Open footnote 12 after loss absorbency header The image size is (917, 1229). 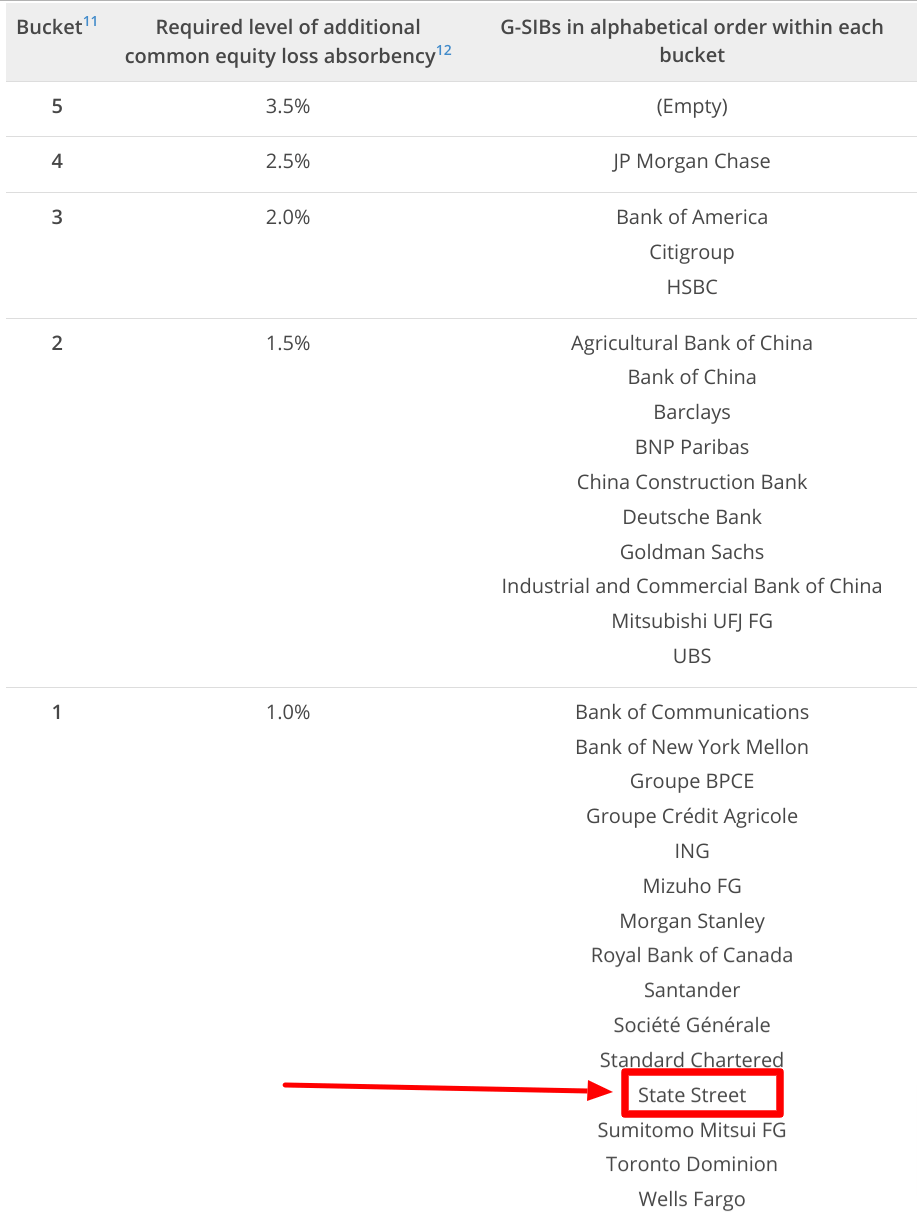(x=444, y=49)
